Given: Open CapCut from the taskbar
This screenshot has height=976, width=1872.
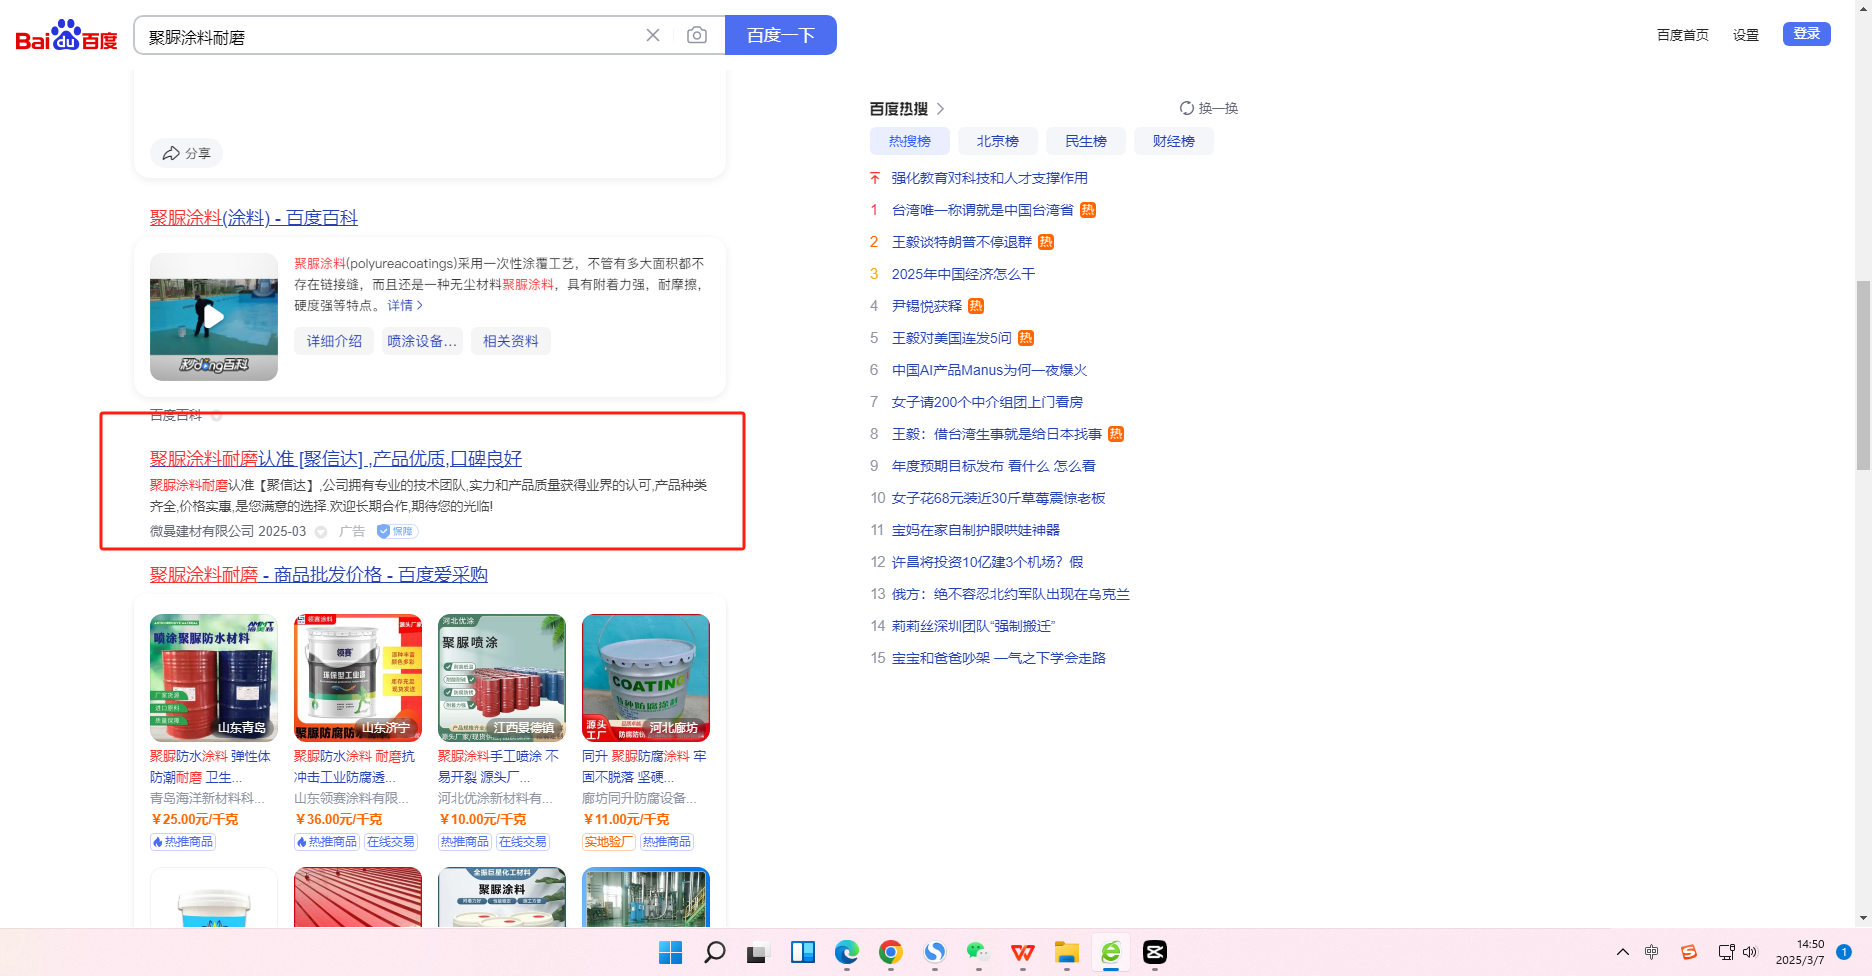Looking at the screenshot, I should [x=1154, y=952].
